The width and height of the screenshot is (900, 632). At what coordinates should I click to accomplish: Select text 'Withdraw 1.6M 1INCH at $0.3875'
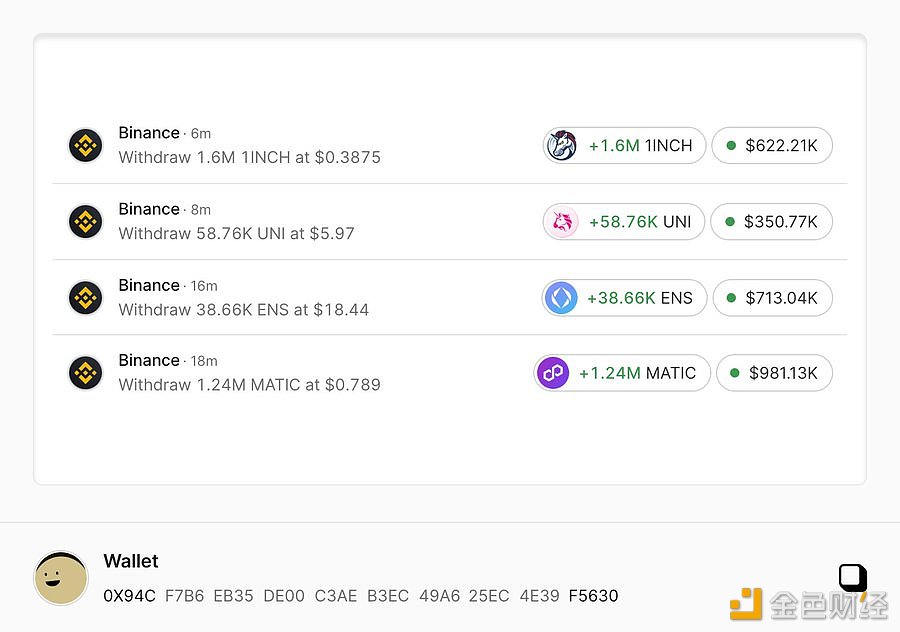250,157
